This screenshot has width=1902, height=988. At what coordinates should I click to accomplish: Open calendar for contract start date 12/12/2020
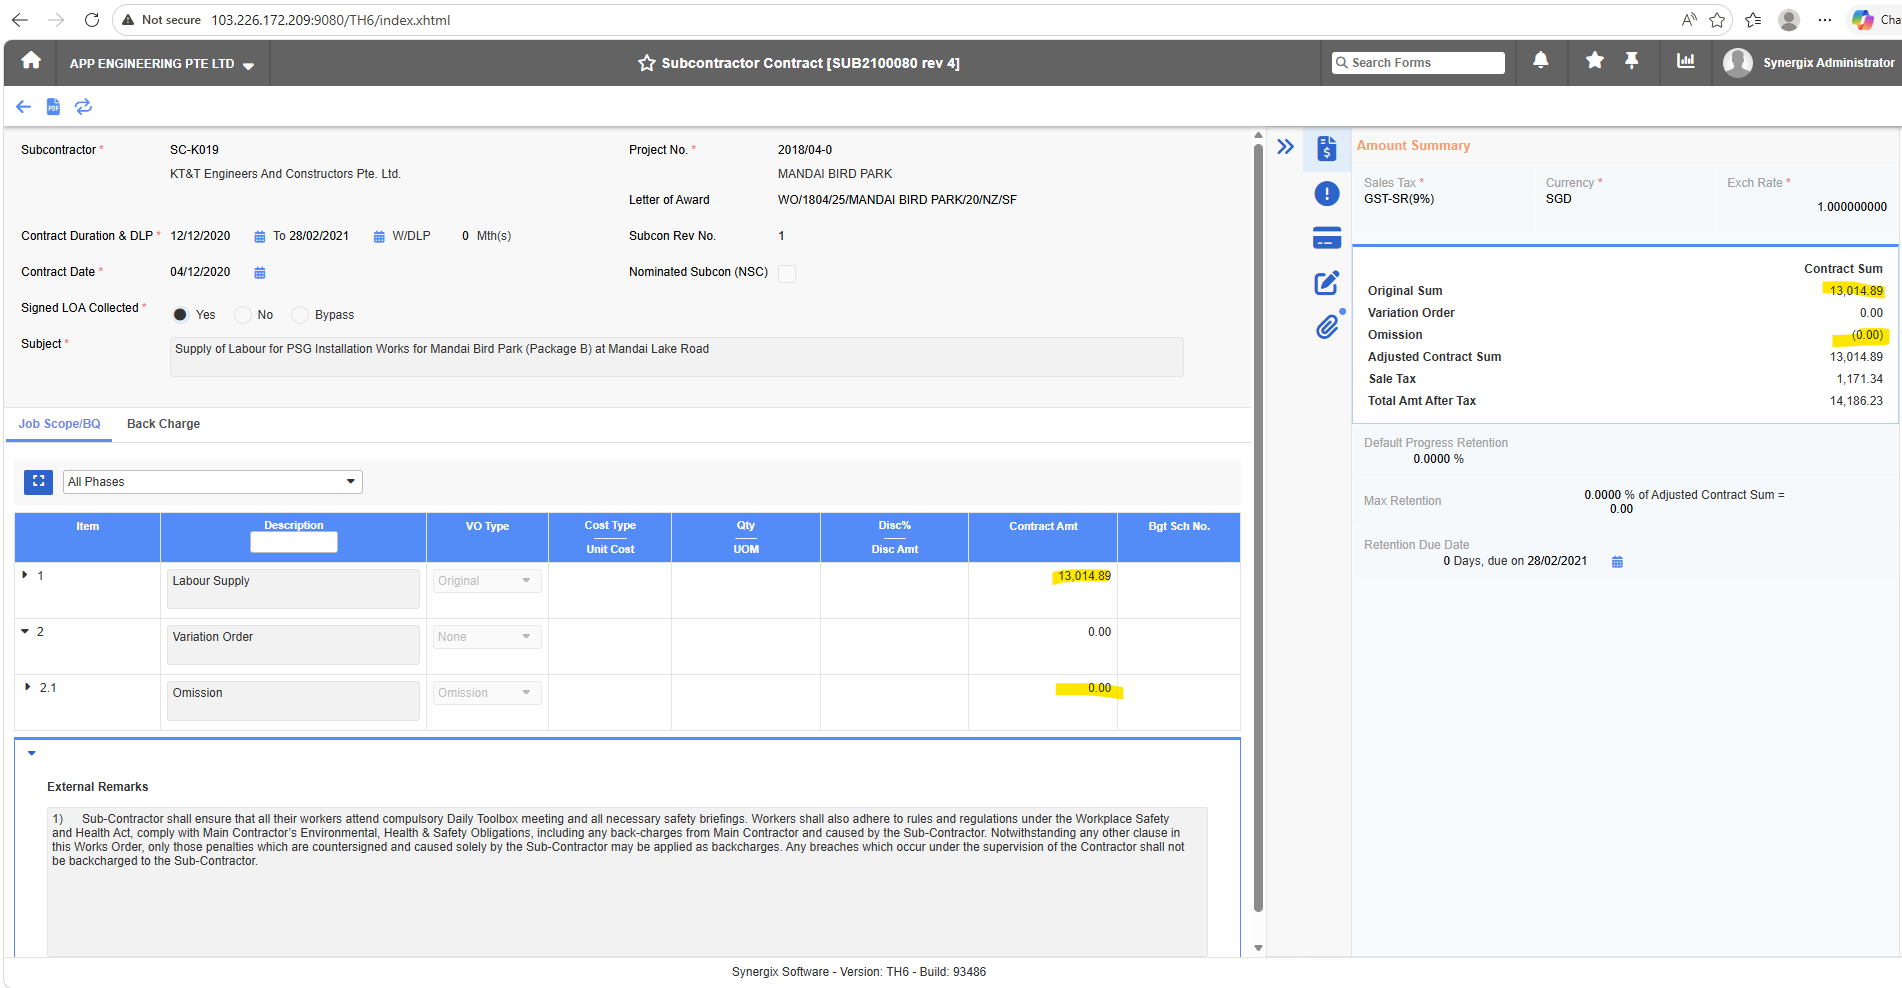coord(260,237)
